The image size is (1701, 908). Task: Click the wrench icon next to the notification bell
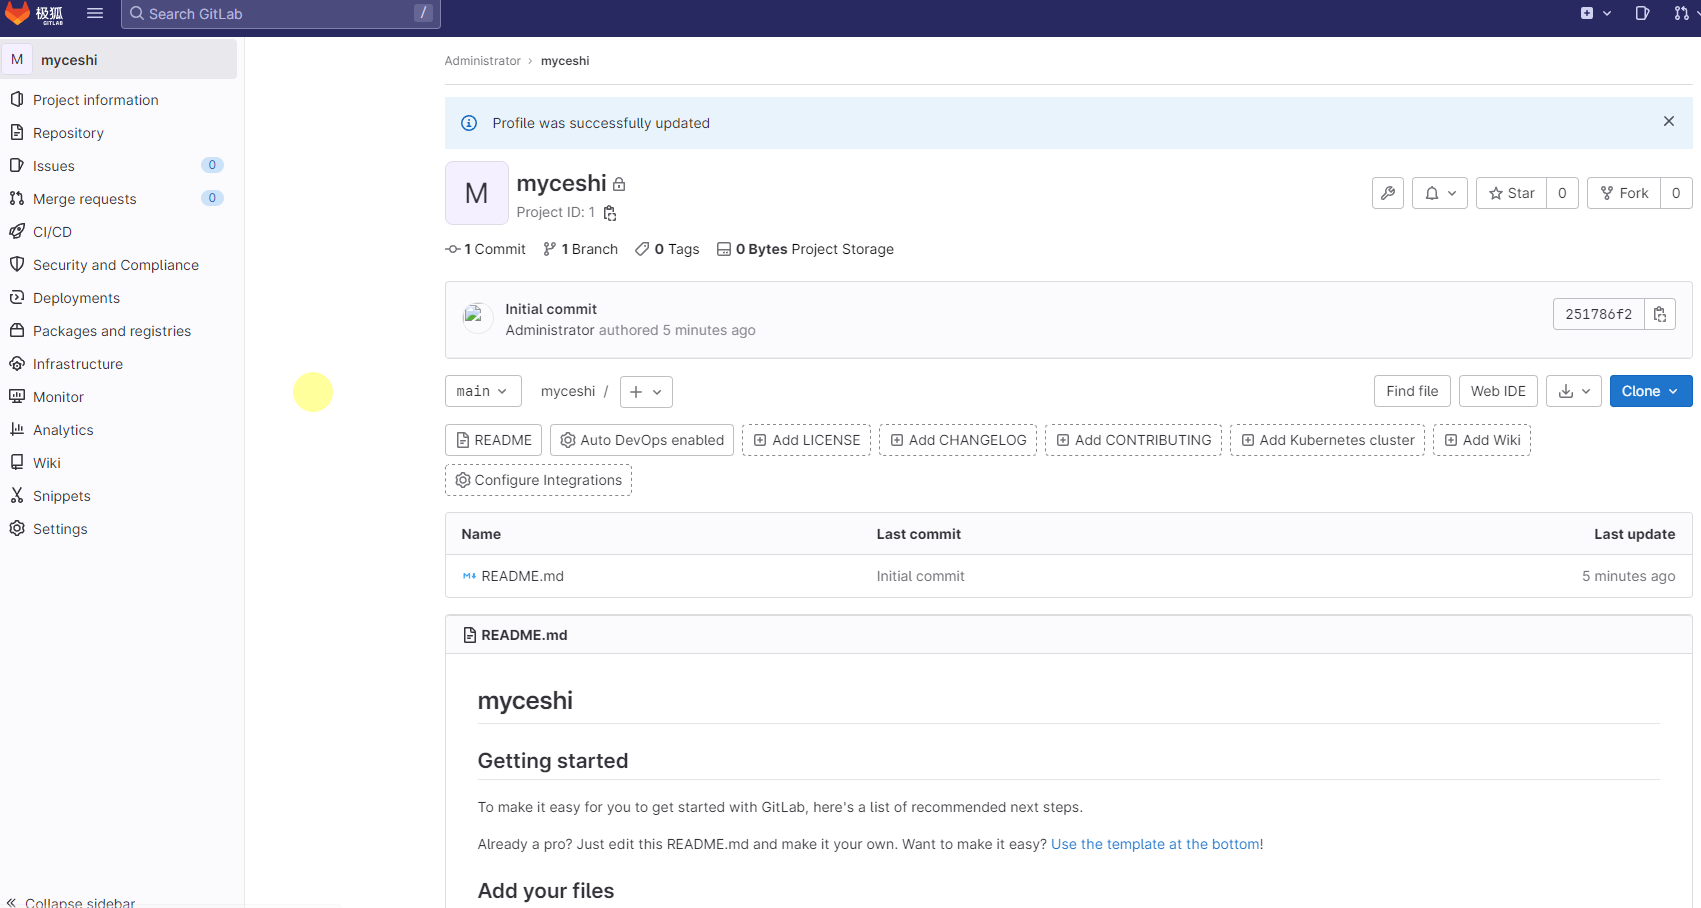(1388, 192)
